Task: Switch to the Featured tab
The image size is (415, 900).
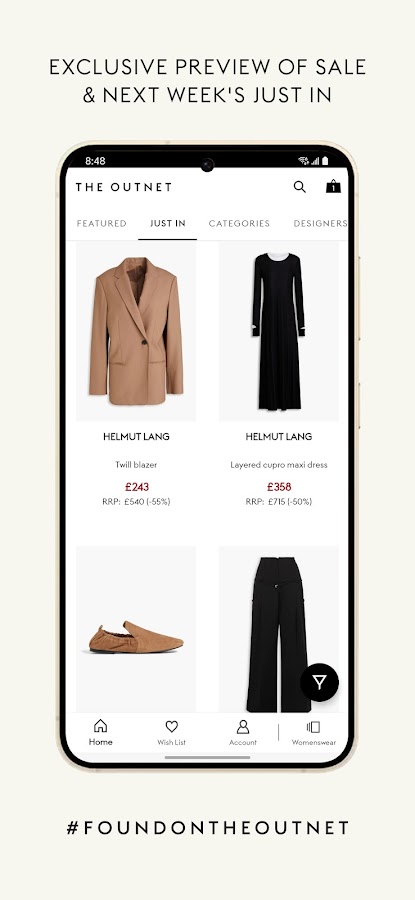Action: click(102, 223)
